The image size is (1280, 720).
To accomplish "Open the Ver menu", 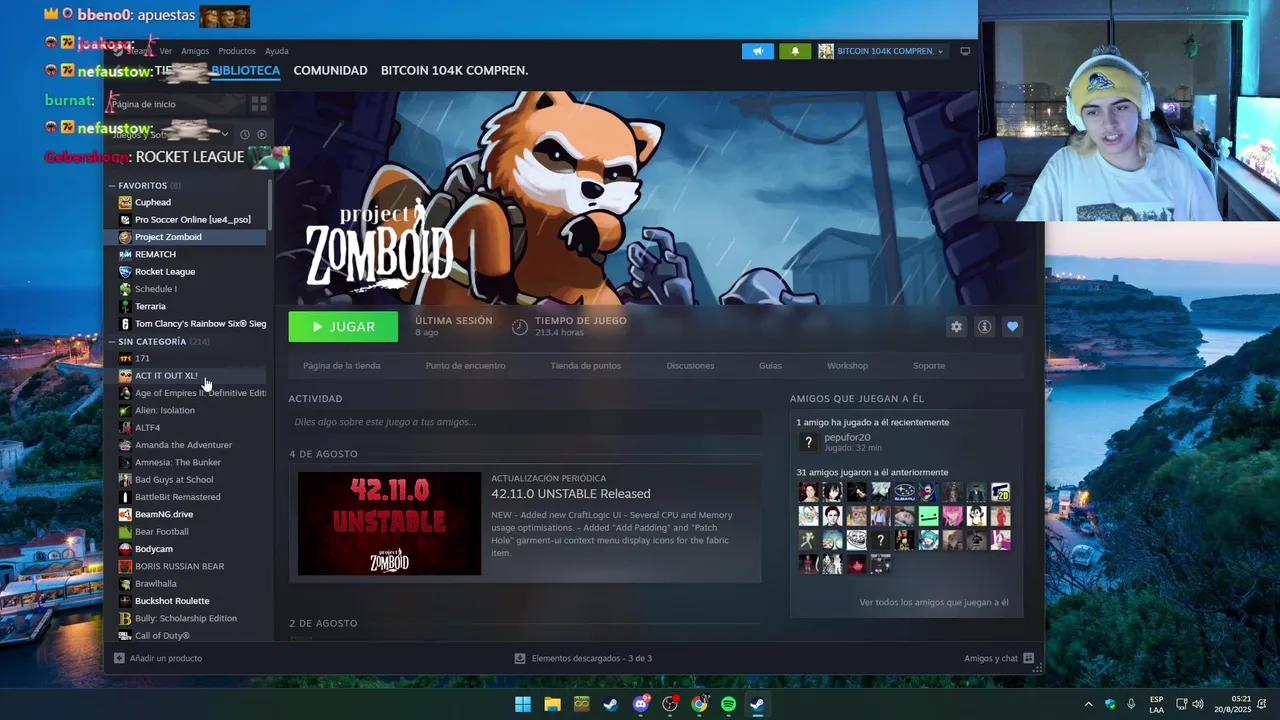I will click(x=166, y=51).
